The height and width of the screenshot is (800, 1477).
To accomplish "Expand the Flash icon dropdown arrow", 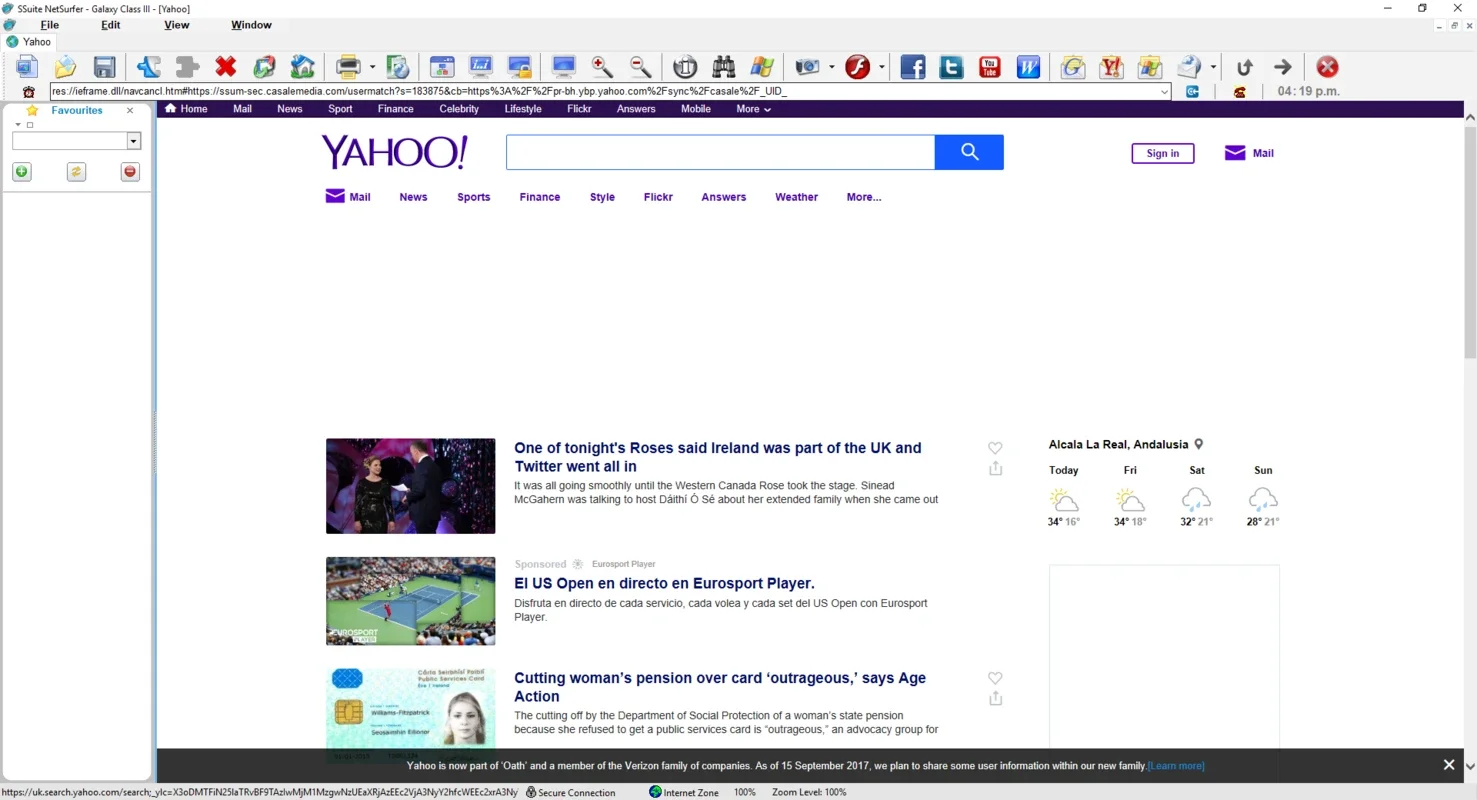I will [x=882, y=68].
